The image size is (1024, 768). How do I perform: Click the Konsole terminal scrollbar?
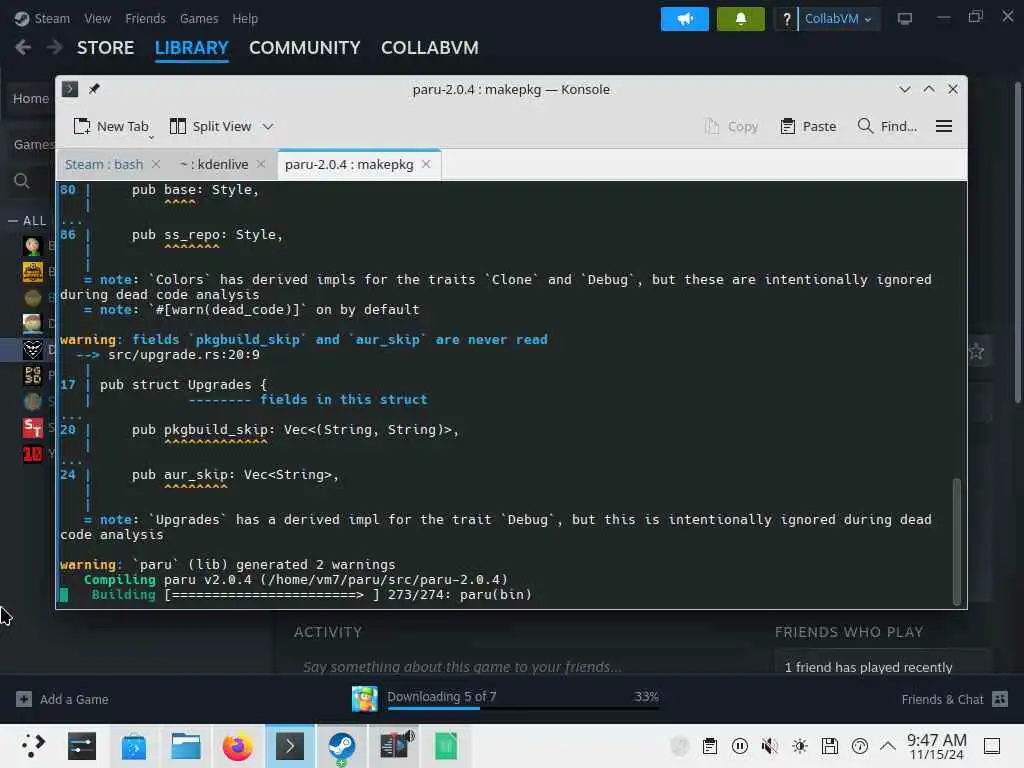pos(957,541)
